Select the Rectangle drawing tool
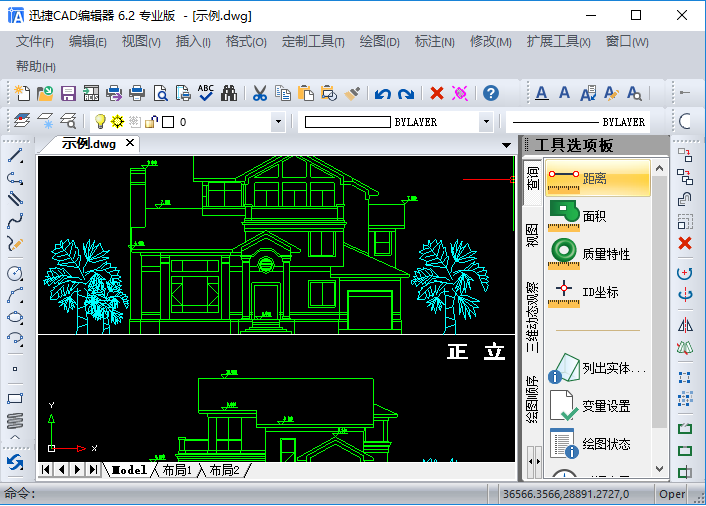 pyautogui.click(x=15, y=398)
